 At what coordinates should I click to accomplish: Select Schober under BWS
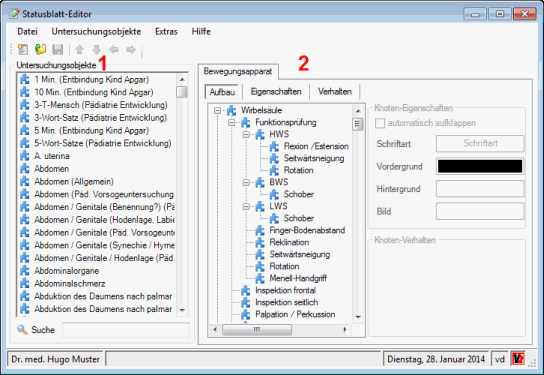pos(299,194)
